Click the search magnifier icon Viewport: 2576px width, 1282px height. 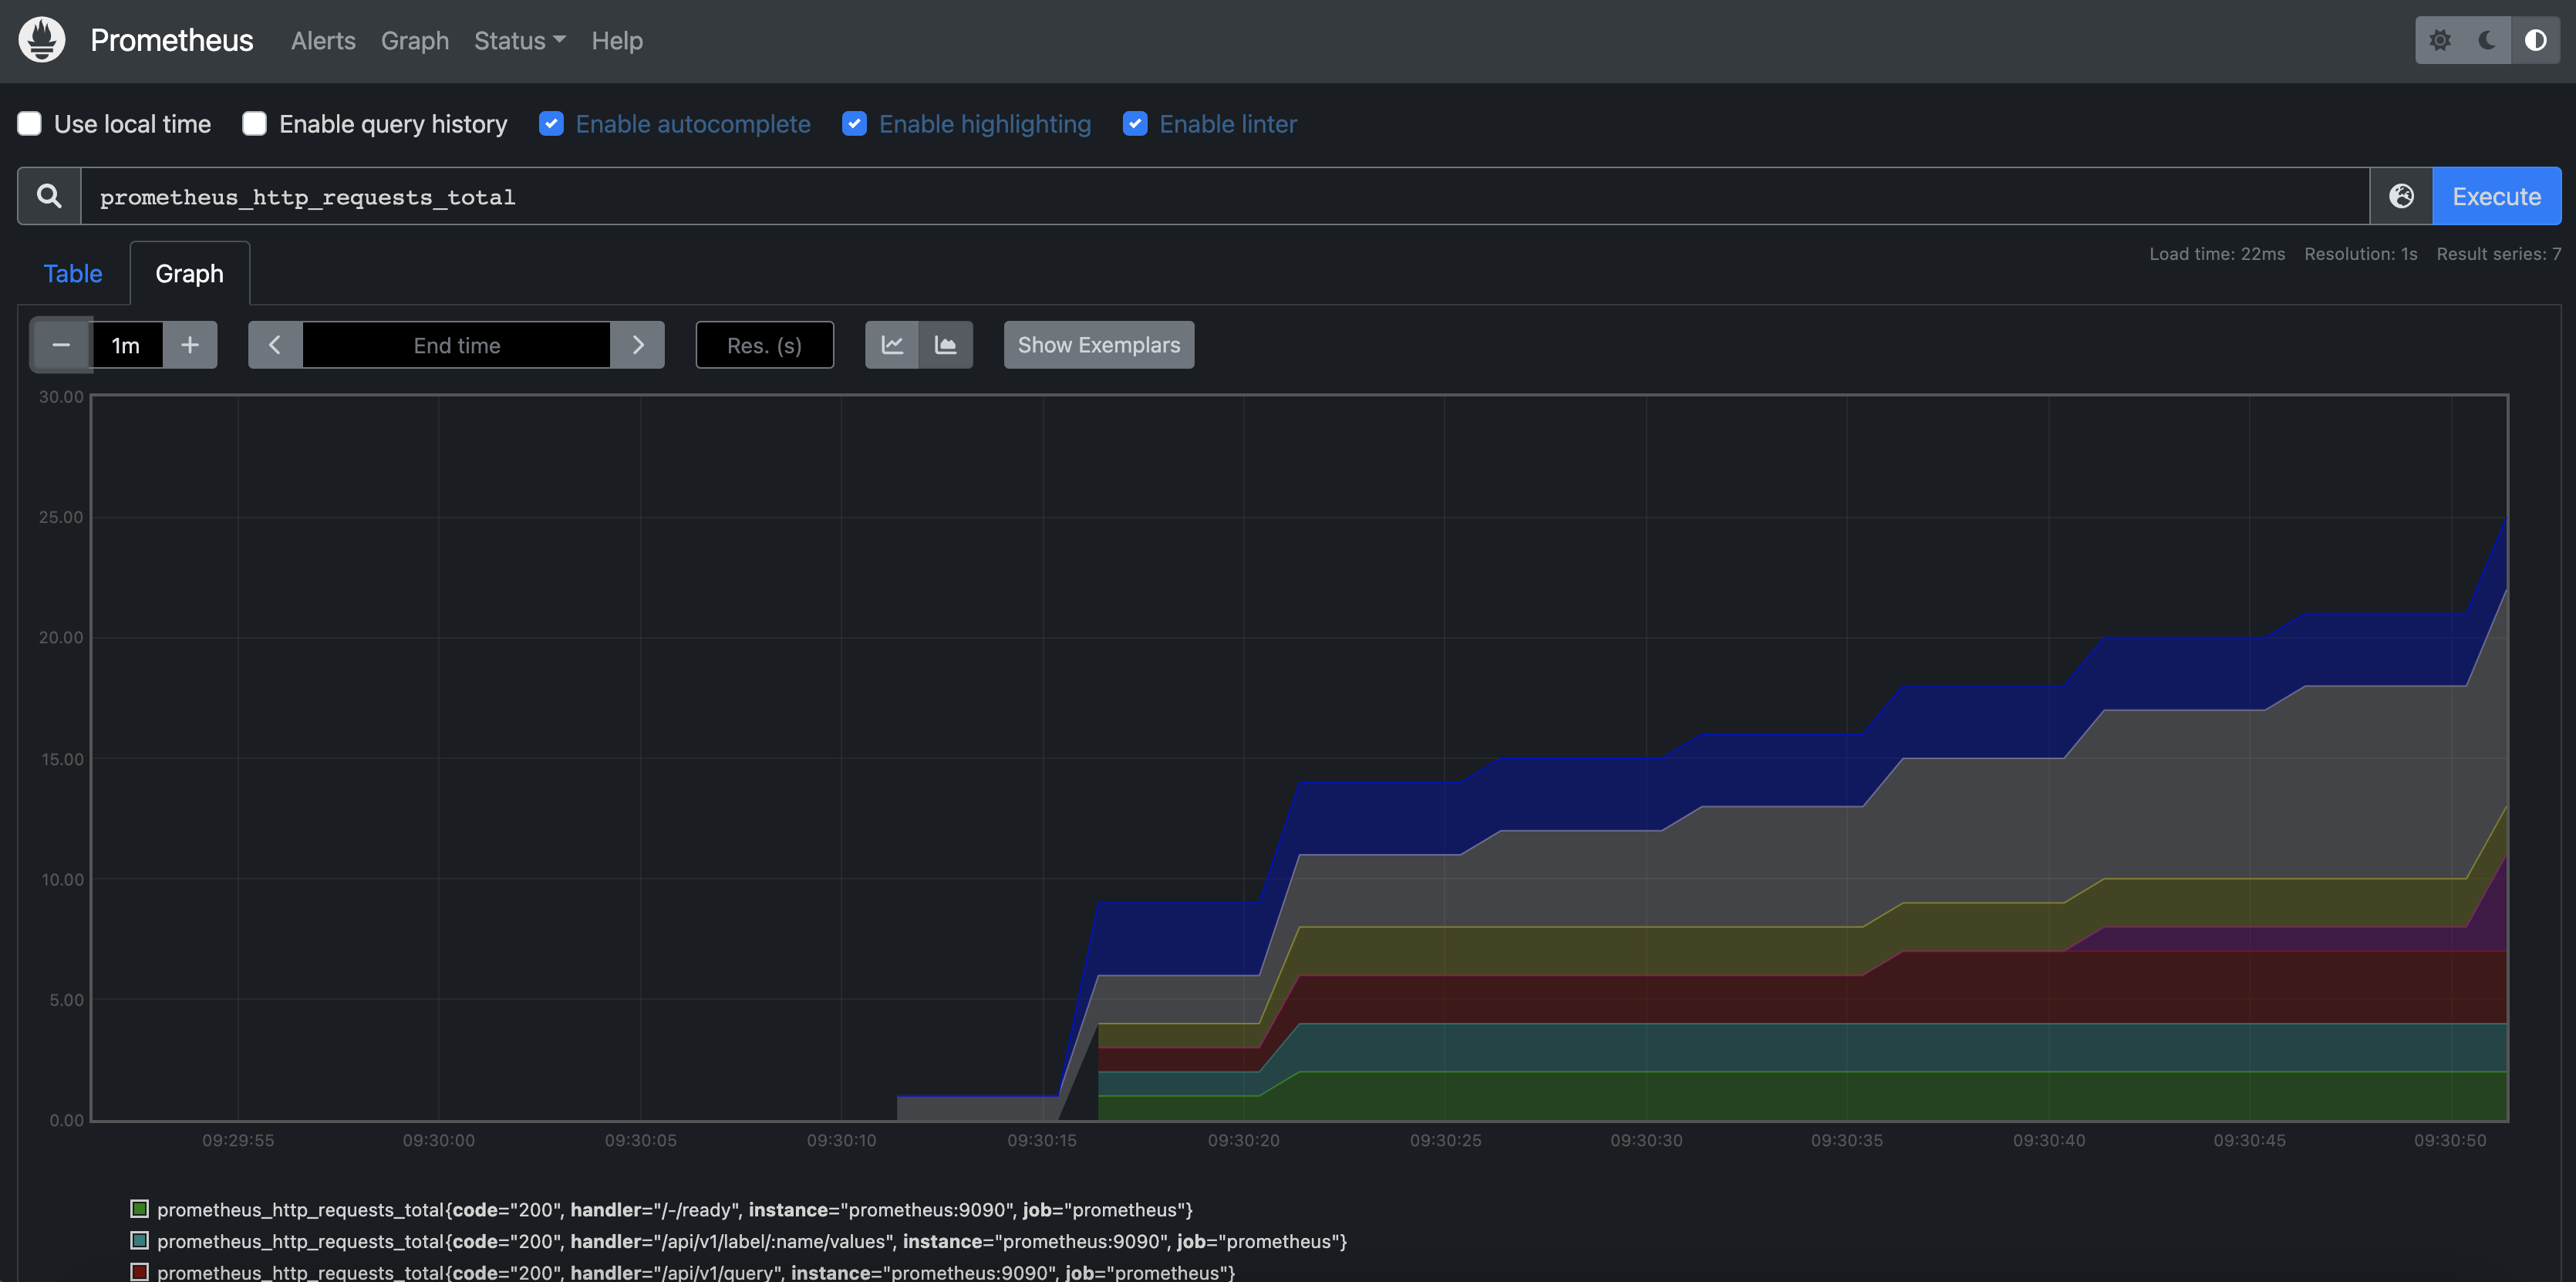(49, 196)
